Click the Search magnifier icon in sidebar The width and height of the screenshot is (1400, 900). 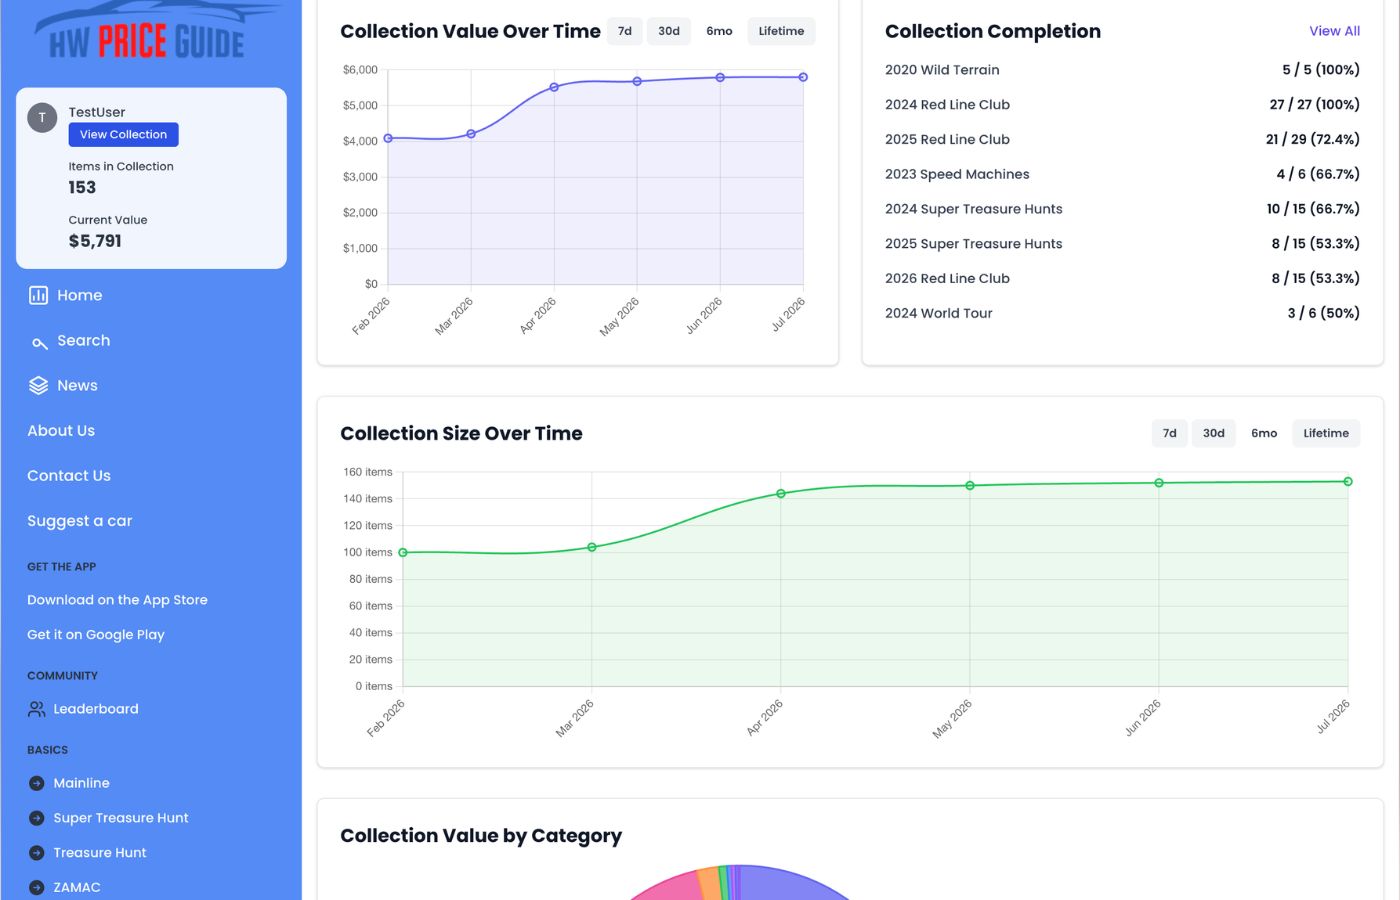39,342
